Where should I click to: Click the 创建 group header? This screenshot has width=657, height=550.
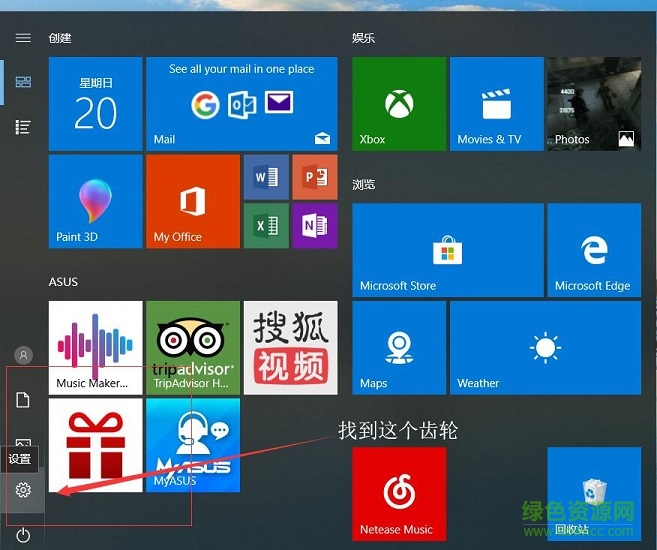tap(60, 38)
